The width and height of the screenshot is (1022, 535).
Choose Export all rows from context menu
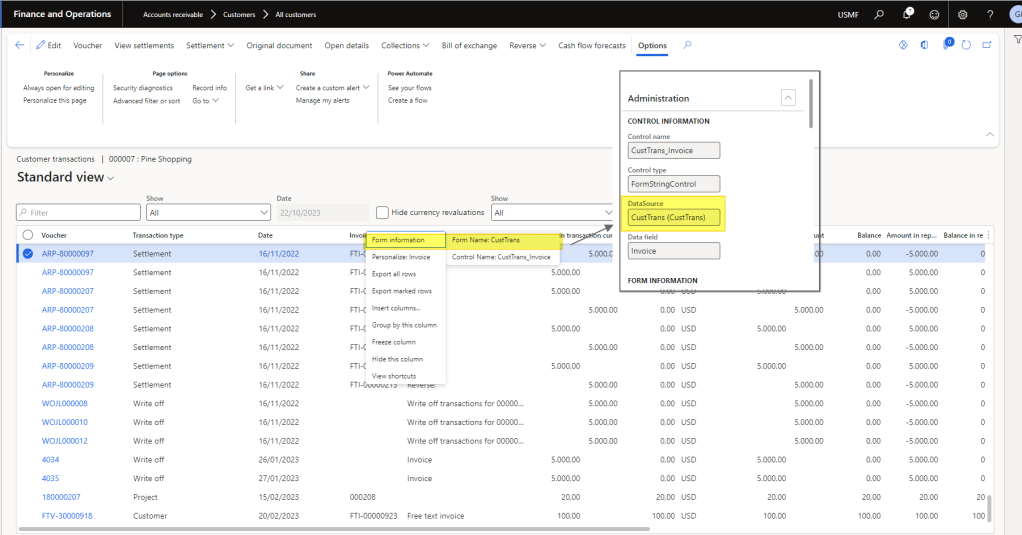pyautogui.click(x=393, y=273)
